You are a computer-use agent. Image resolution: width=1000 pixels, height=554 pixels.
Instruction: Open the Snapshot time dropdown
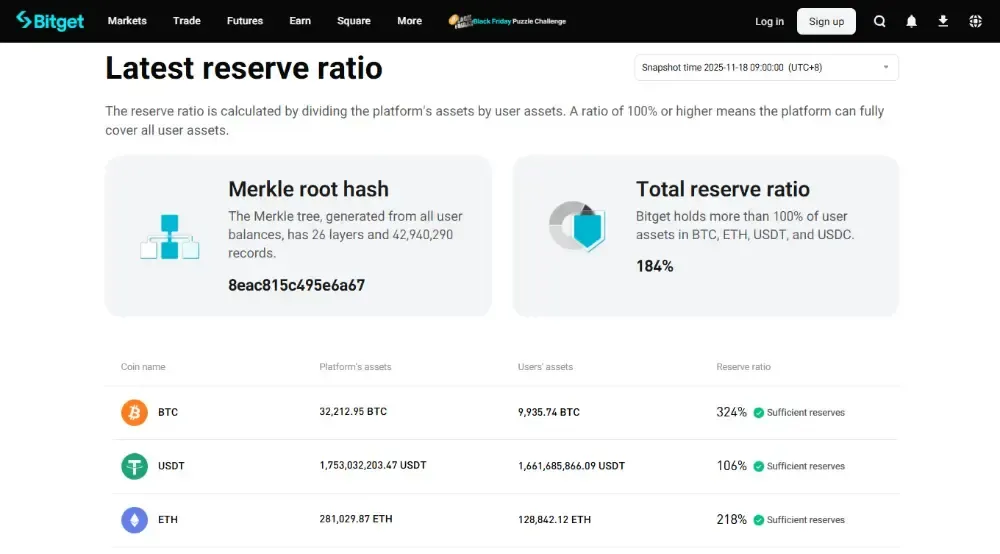click(x=766, y=67)
